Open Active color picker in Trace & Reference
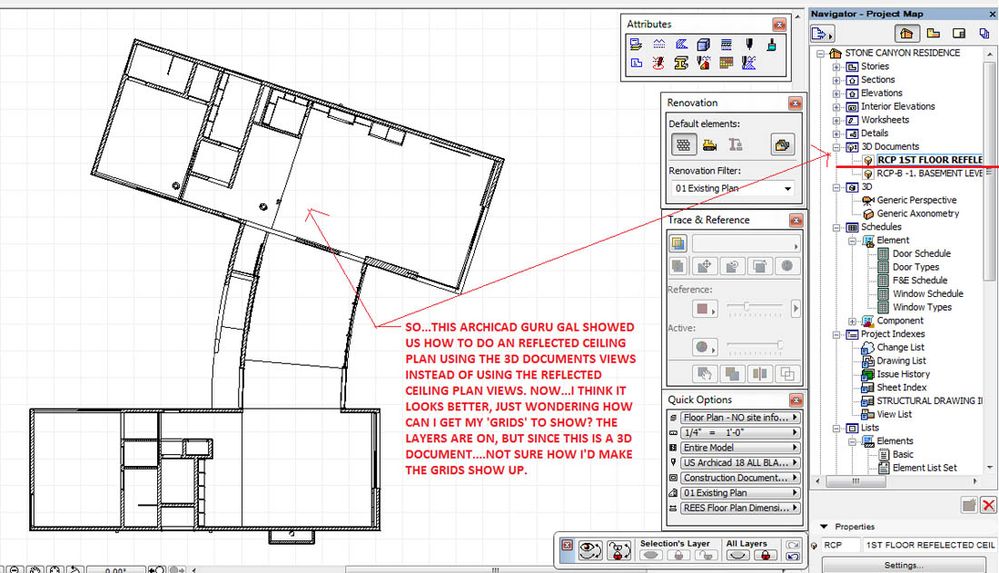The image size is (999, 573). pos(704,347)
